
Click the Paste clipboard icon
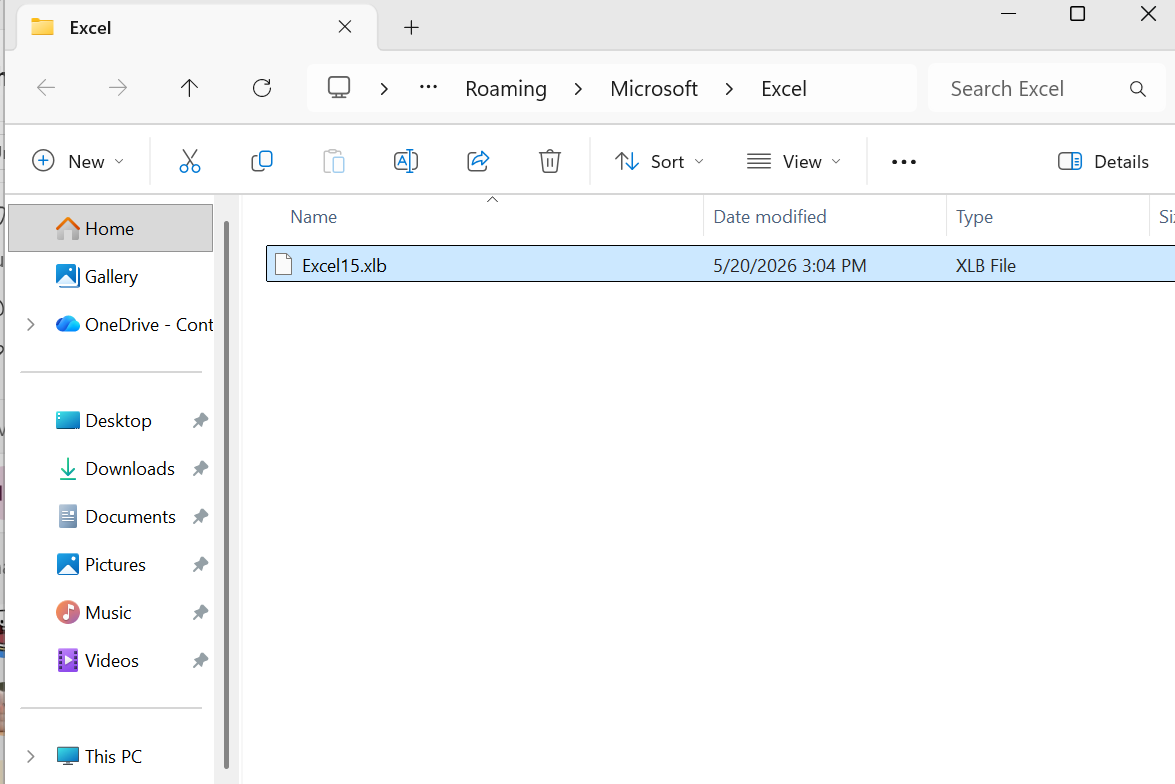click(333, 161)
